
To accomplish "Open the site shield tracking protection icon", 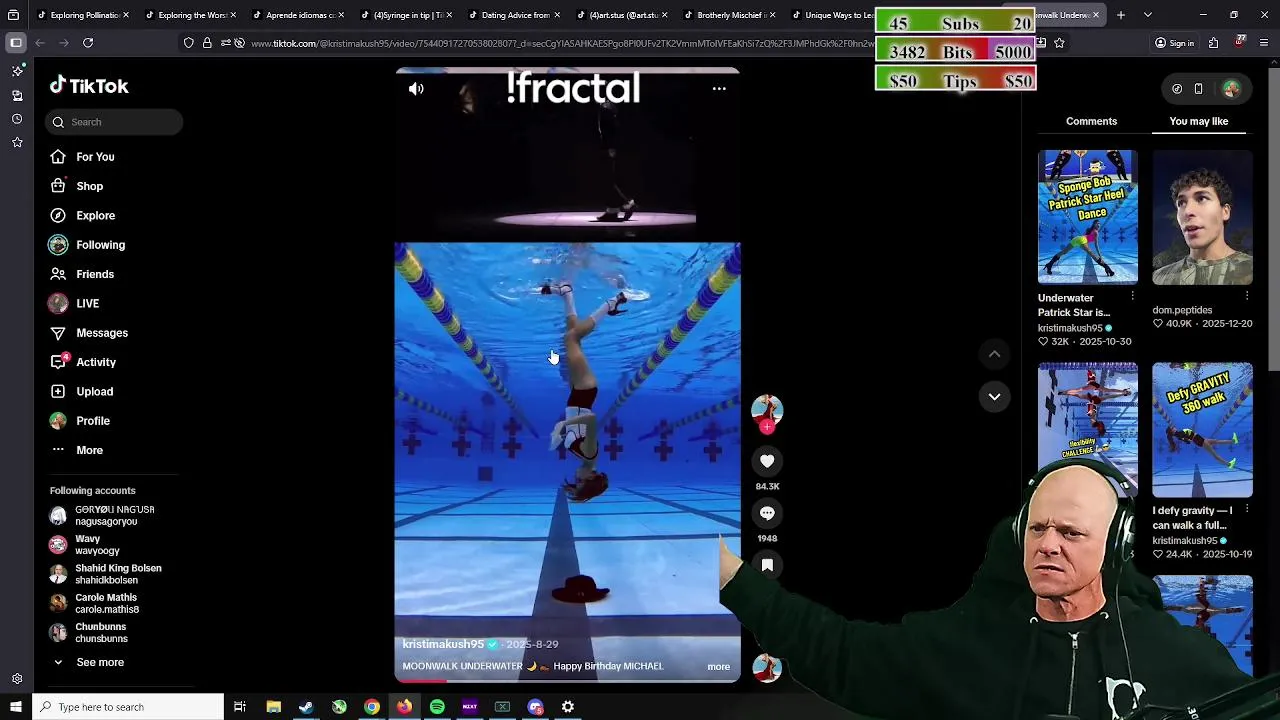I will [188, 43].
